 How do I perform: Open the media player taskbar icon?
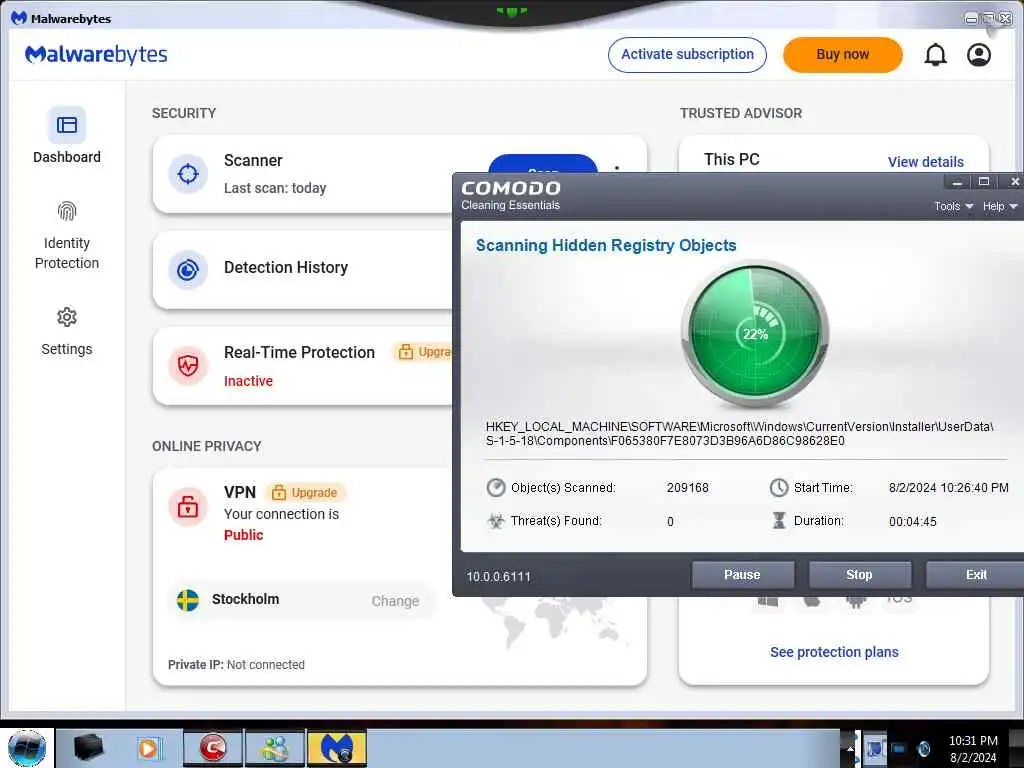[149, 748]
